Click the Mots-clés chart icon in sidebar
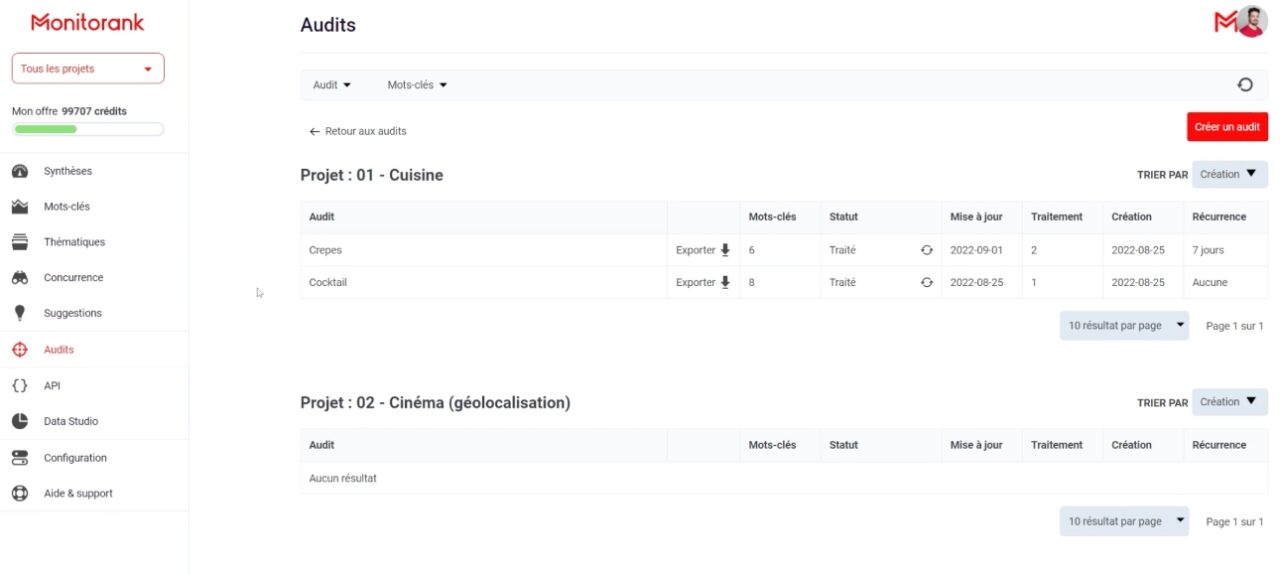Image resolution: width=1280 pixels, height=575 pixels. click(20, 207)
